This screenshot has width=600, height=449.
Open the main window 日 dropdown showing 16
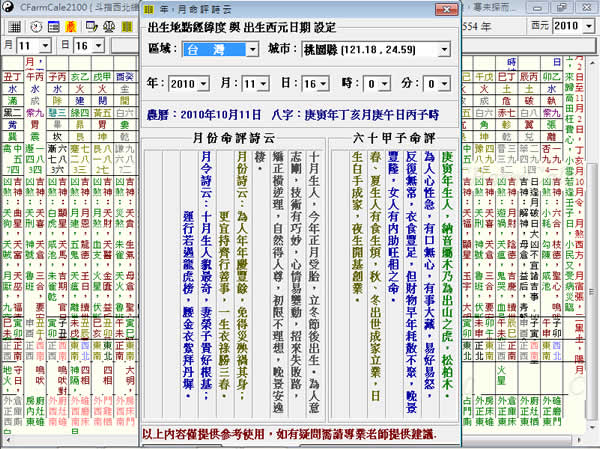tap(99, 46)
